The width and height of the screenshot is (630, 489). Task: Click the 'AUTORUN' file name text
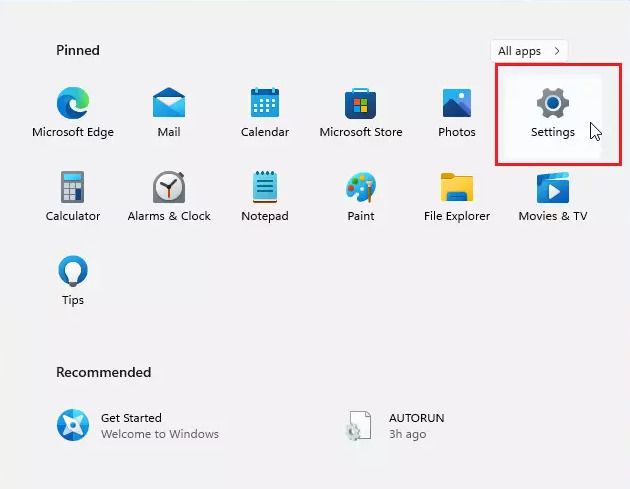tap(417, 418)
